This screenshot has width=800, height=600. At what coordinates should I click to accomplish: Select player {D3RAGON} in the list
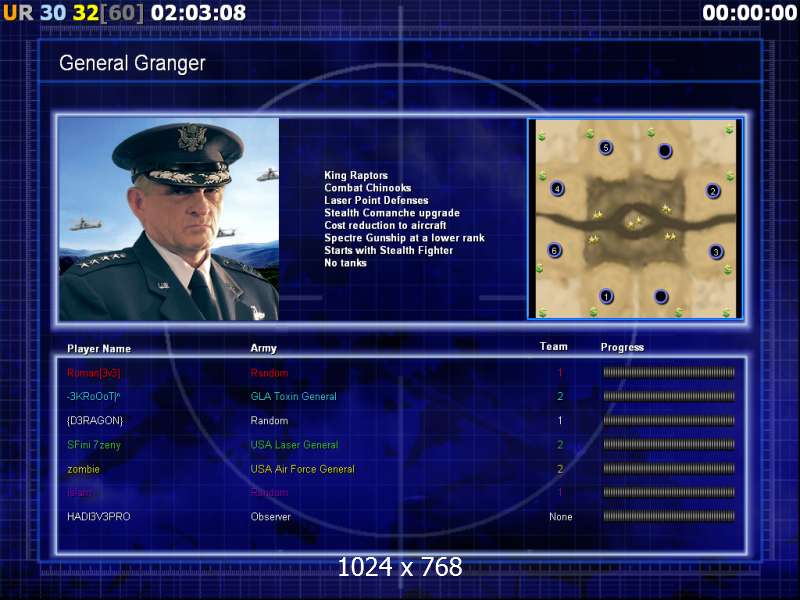coord(95,420)
